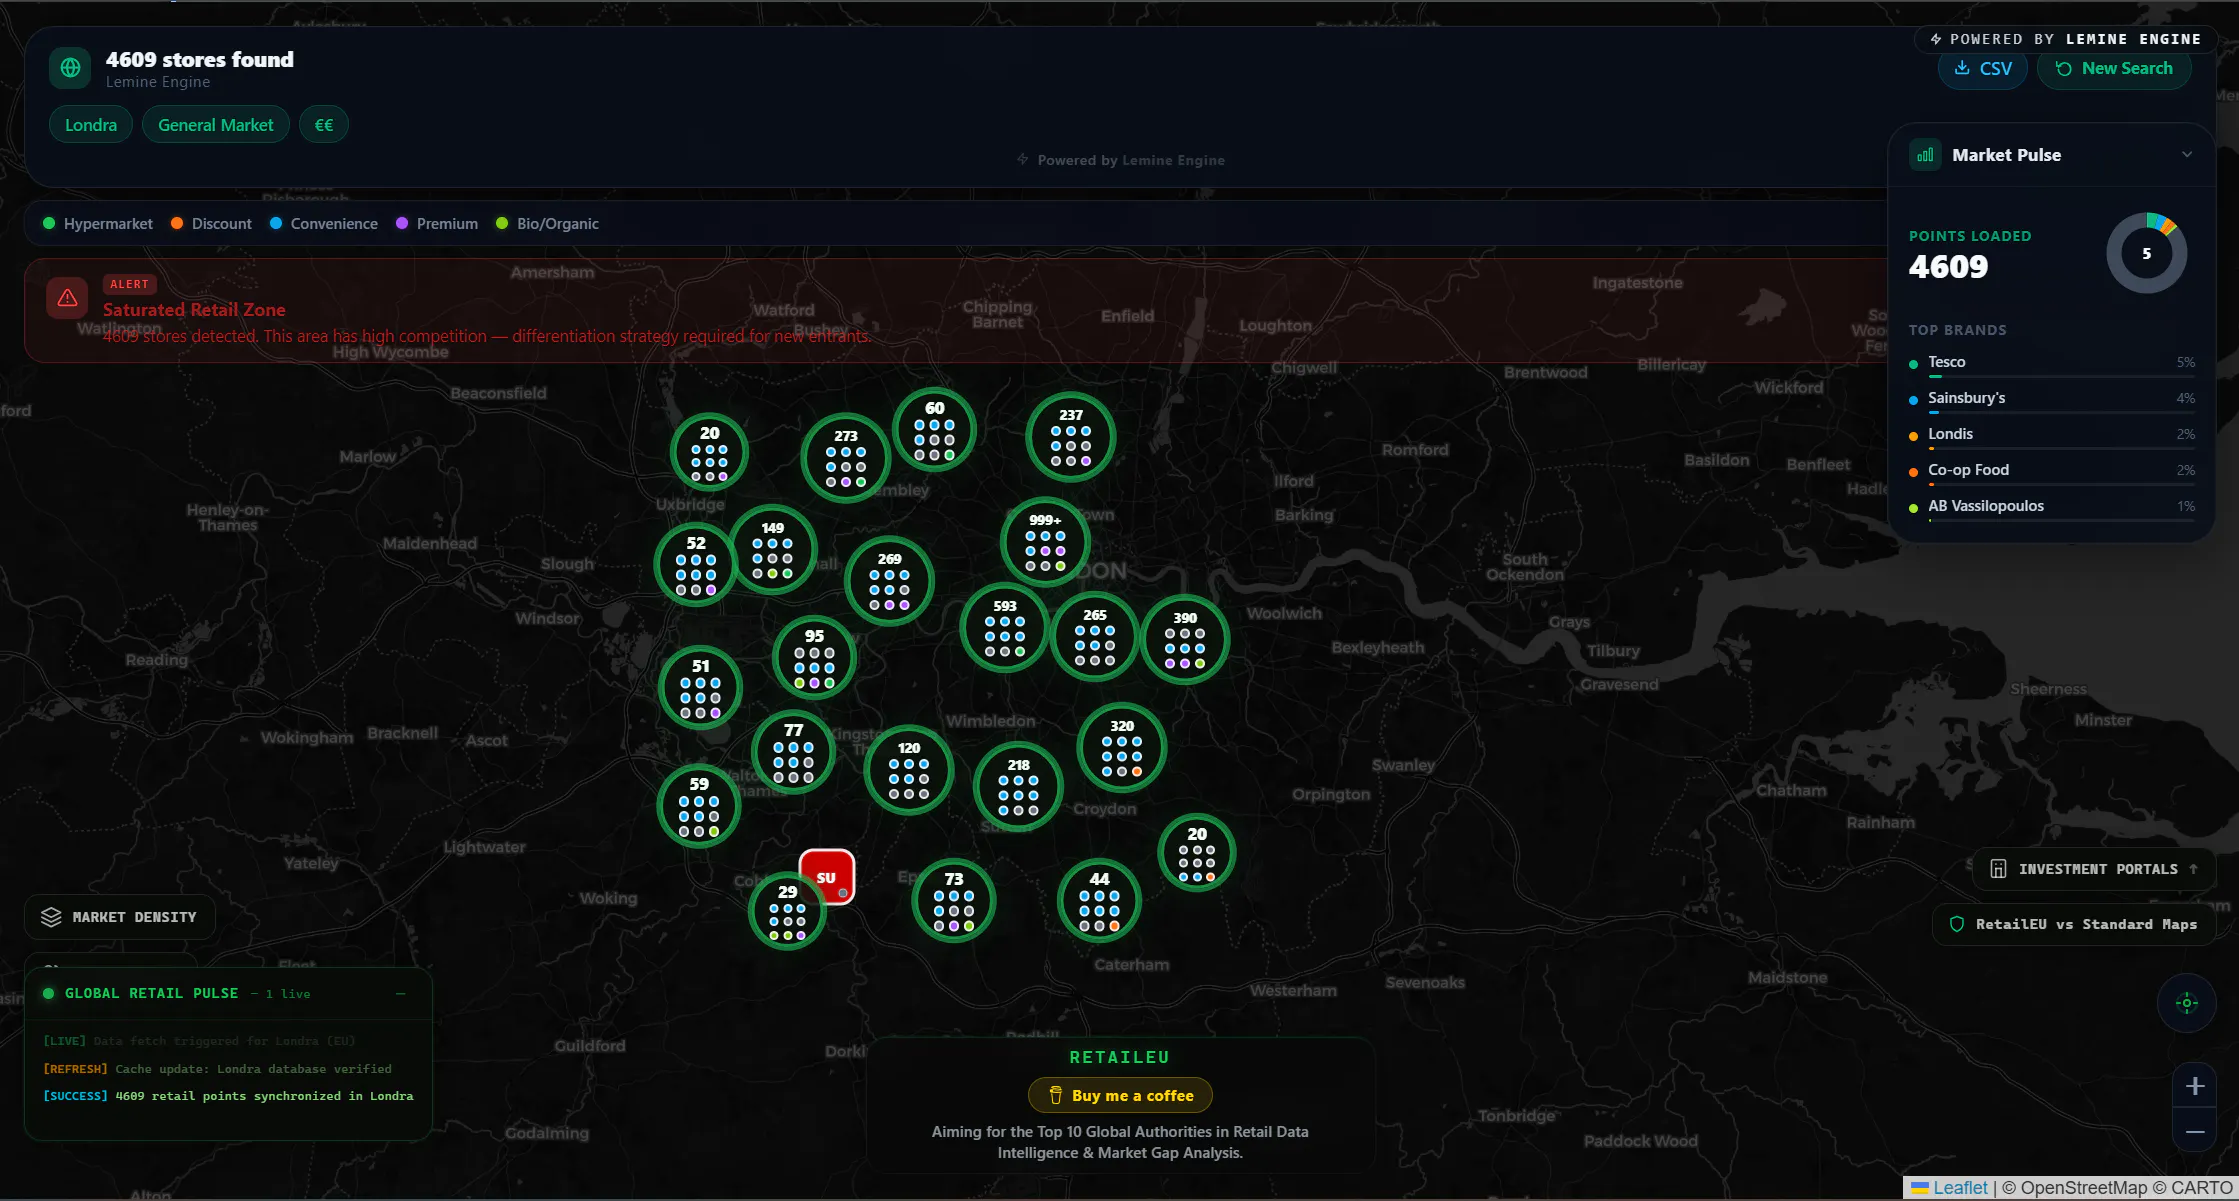Toggle the Convenience legend filter
The height and width of the screenshot is (1201, 2239).
(x=324, y=224)
